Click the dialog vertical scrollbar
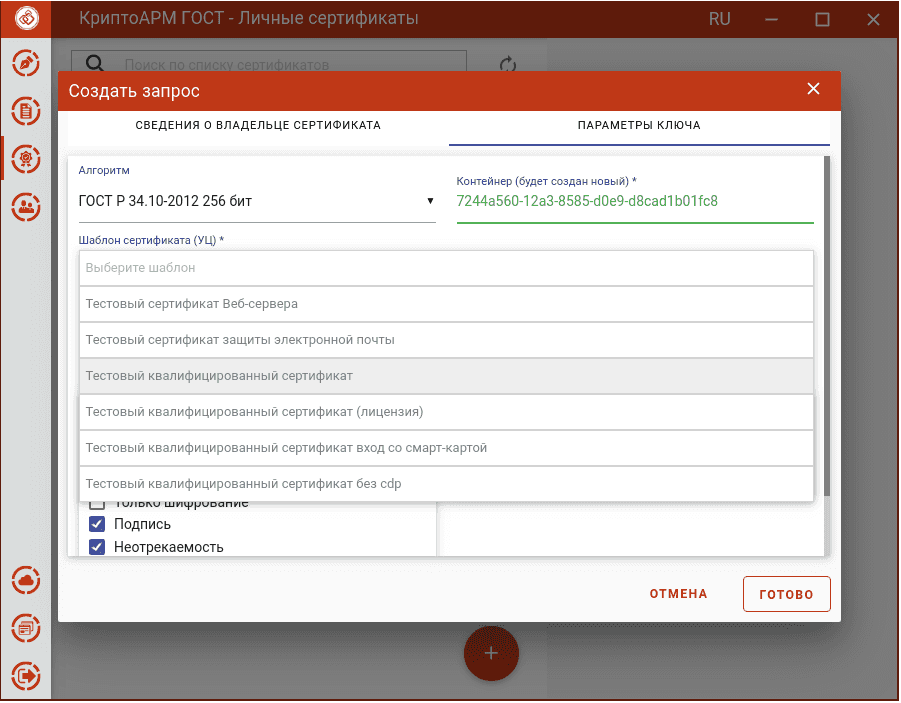Viewport: 901px width, 703px height. pos(827,326)
